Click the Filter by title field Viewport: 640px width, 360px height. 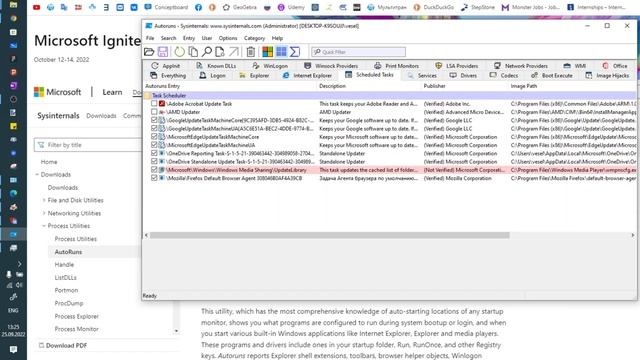(x=88, y=145)
